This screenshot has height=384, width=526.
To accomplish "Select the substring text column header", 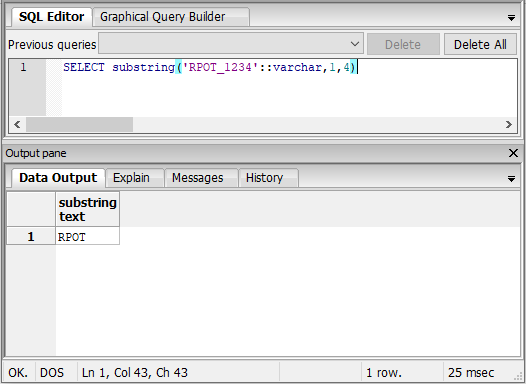I will (x=87, y=209).
